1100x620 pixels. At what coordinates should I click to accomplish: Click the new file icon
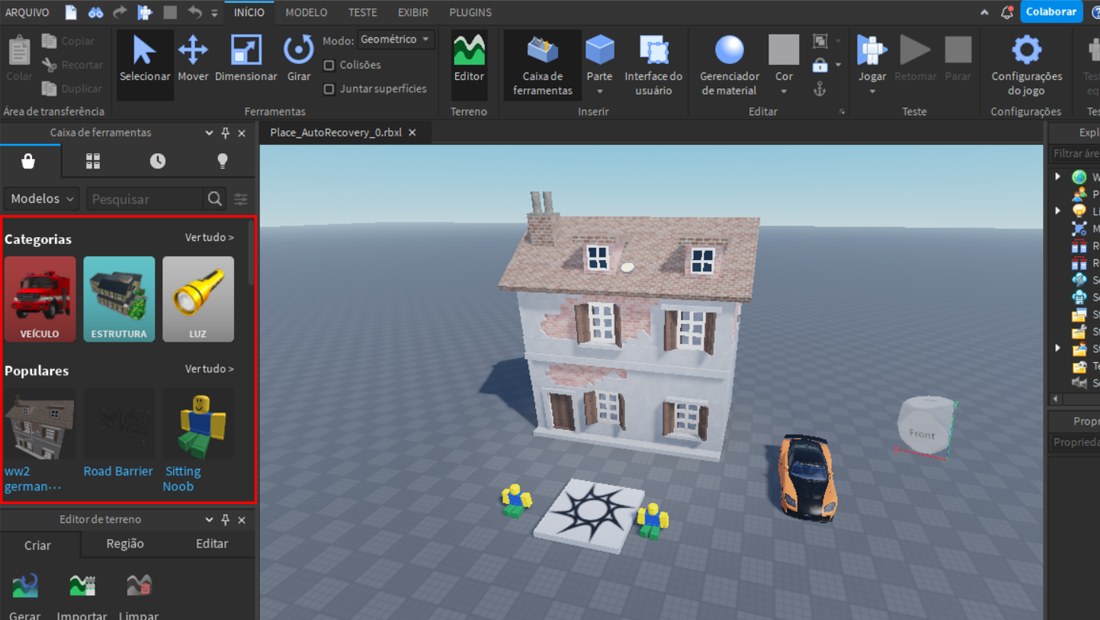pos(71,12)
